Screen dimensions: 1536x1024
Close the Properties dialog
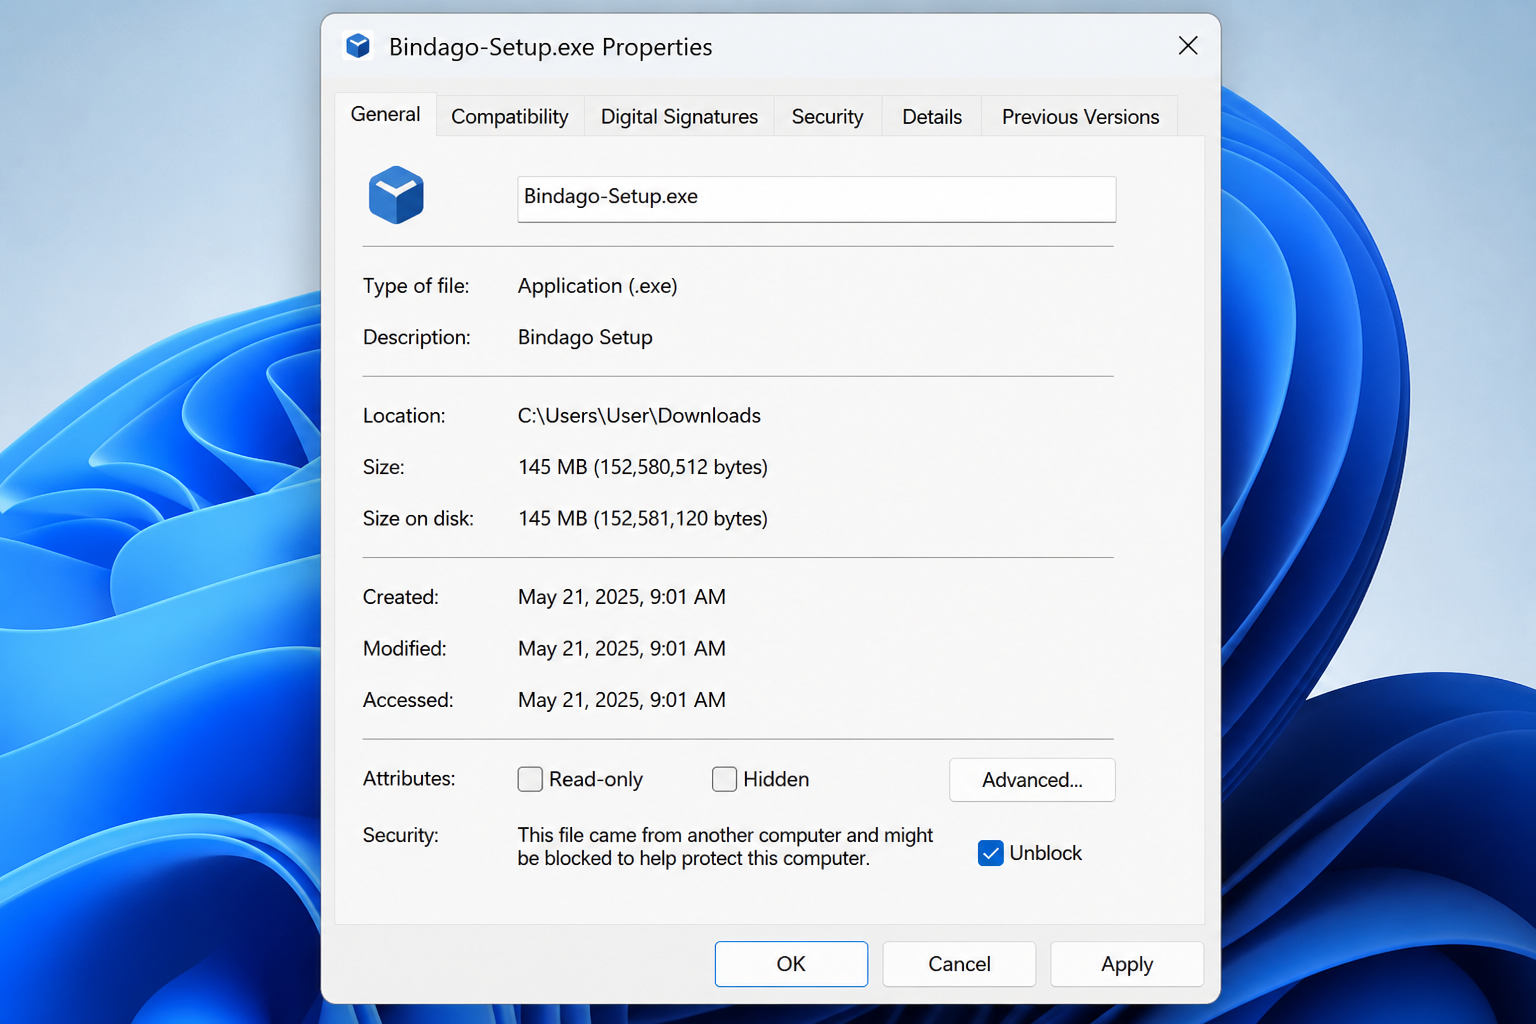pos(1188,46)
